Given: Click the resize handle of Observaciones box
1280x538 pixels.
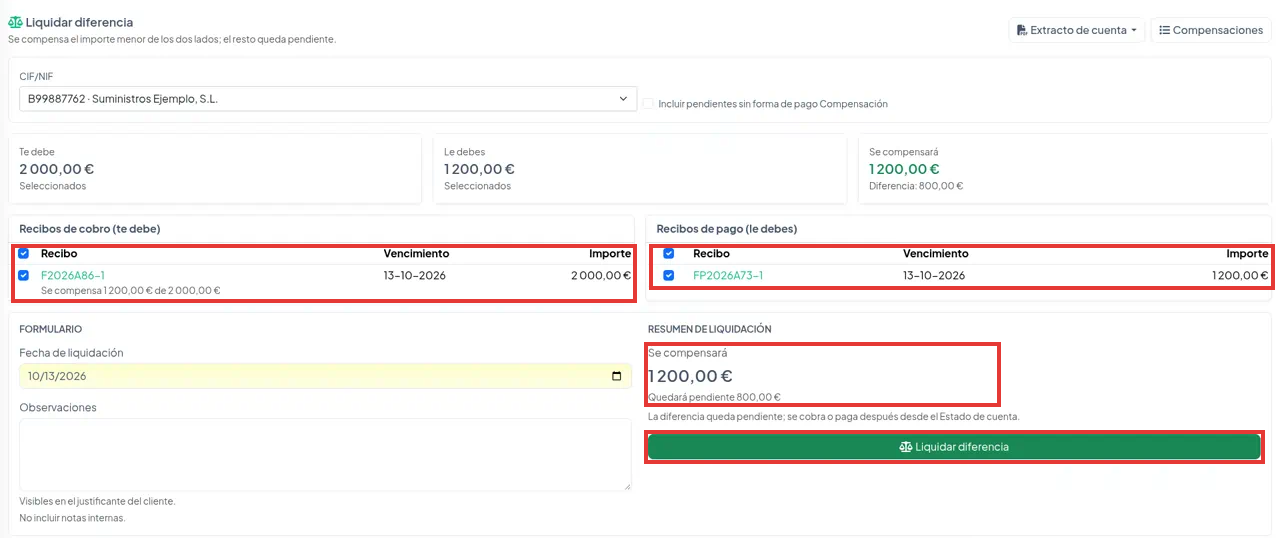Looking at the screenshot, I should click(x=627, y=487).
